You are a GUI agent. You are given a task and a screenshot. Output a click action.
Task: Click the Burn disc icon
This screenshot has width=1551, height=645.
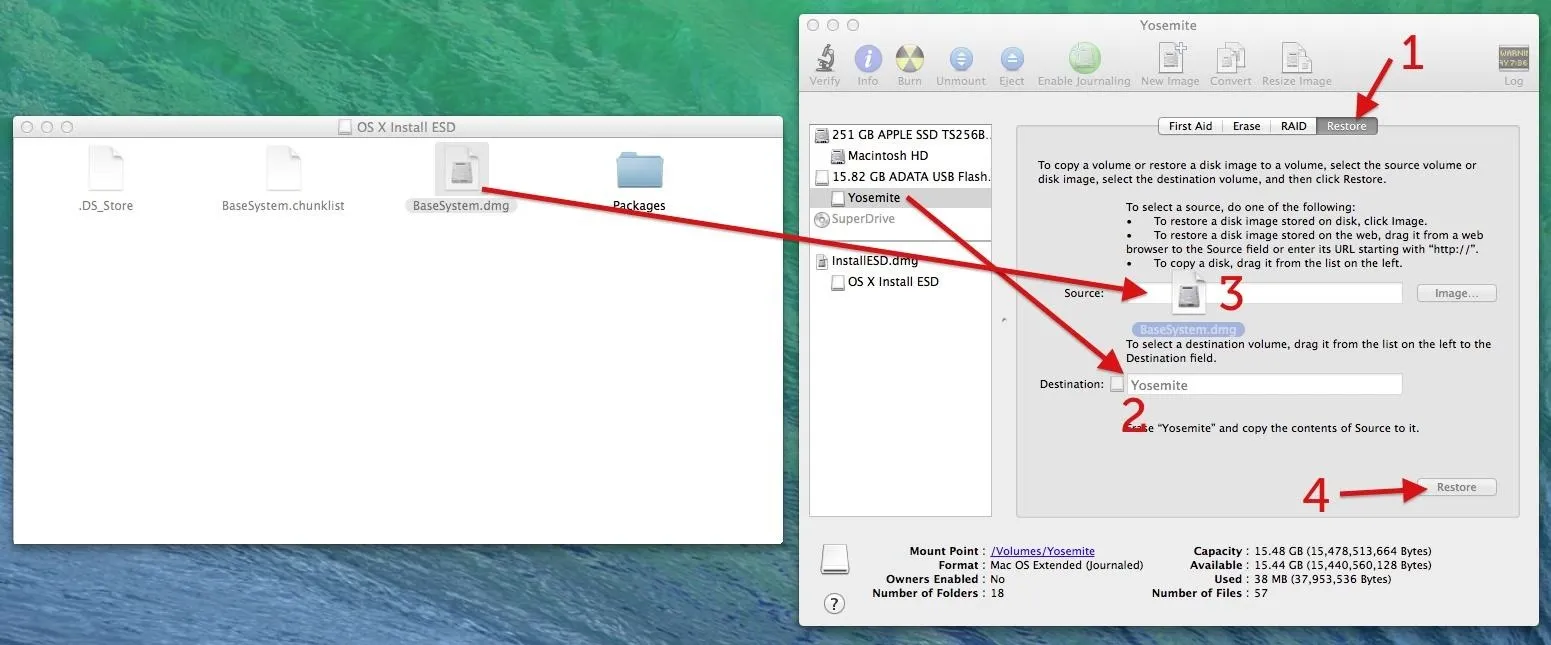click(910, 59)
